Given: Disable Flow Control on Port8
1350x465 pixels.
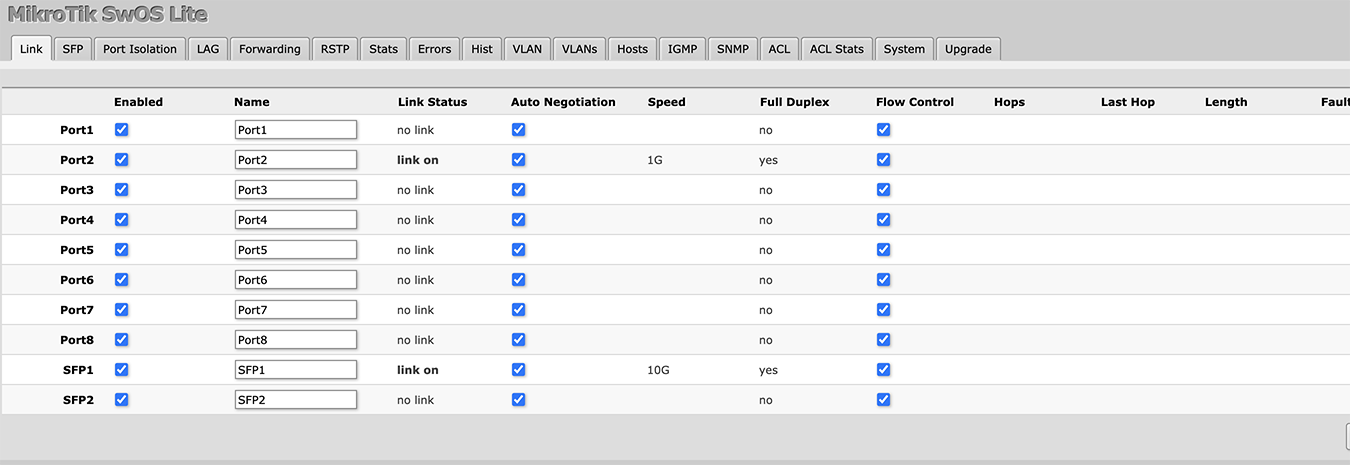Looking at the screenshot, I should click(x=883, y=340).
